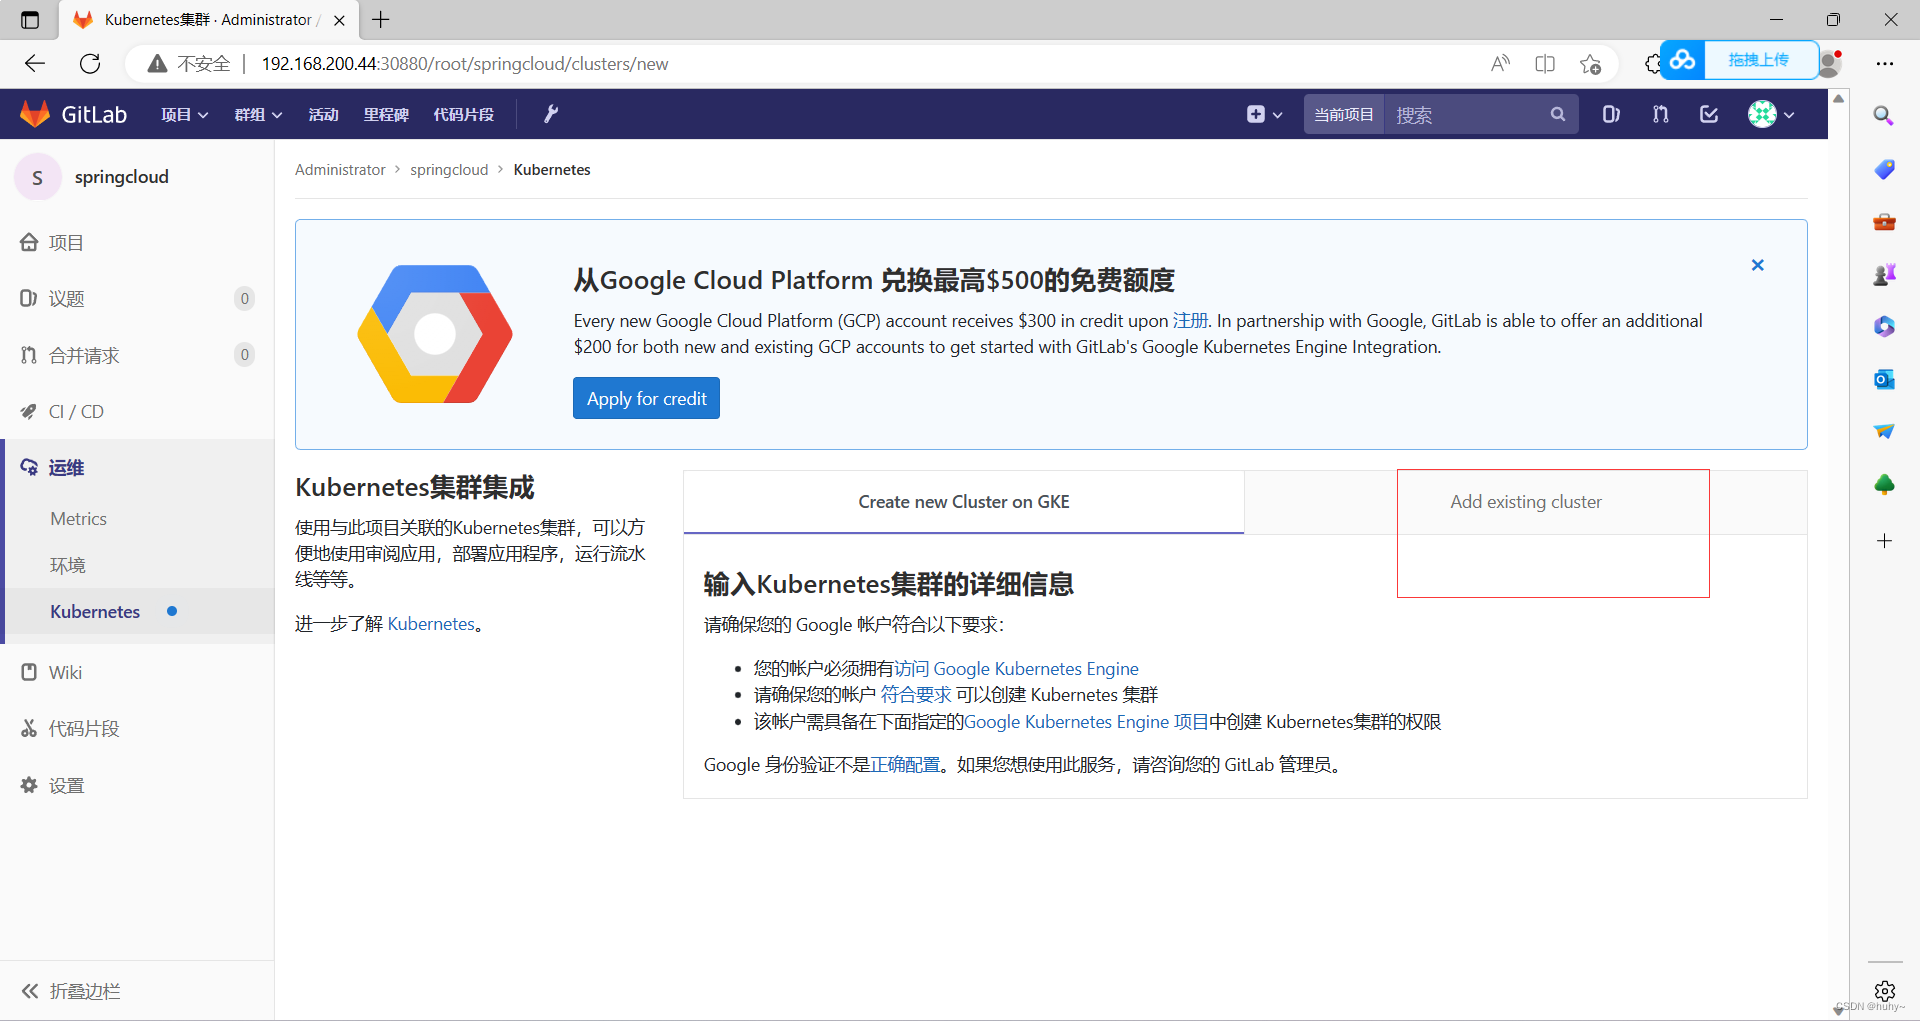
Task: Open Edge sidebar green tree icon
Action: coord(1884,484)
